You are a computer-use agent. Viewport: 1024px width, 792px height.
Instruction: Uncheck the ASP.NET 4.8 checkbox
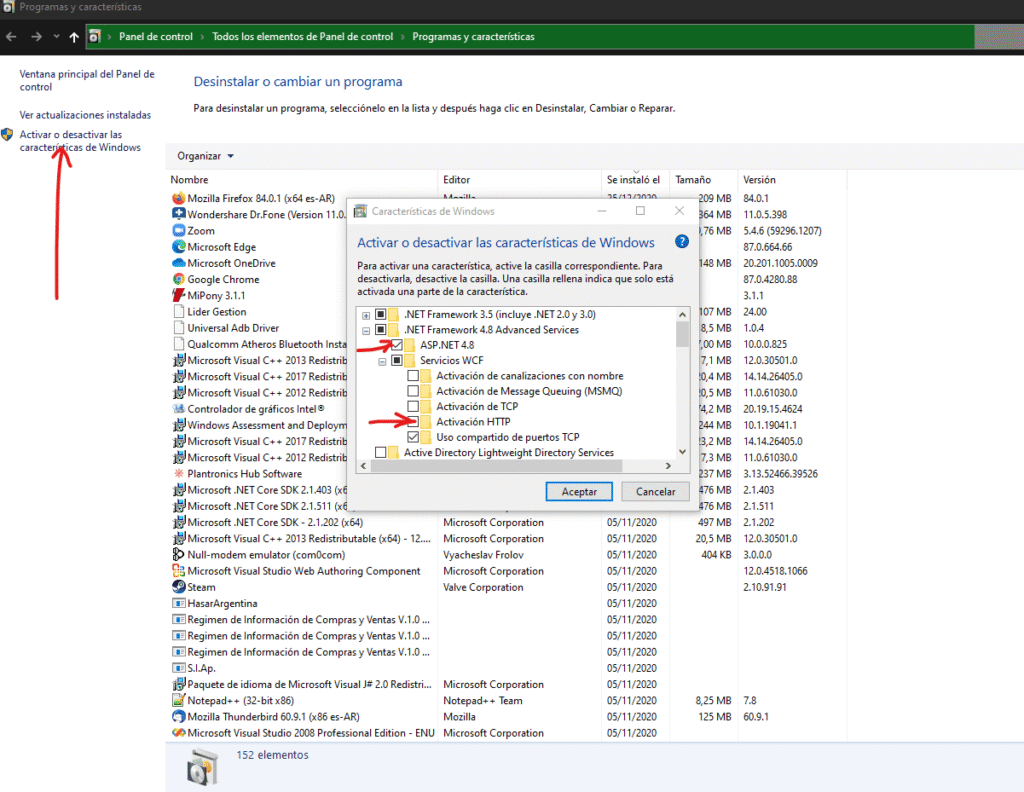397,345
